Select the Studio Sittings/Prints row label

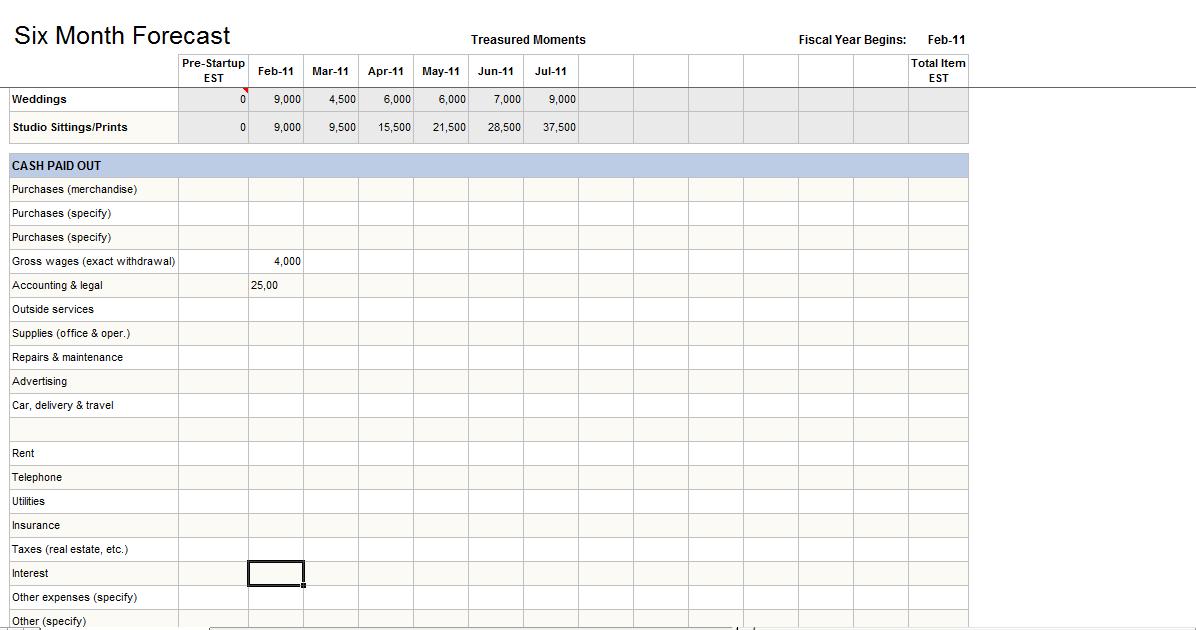point(90,127)
